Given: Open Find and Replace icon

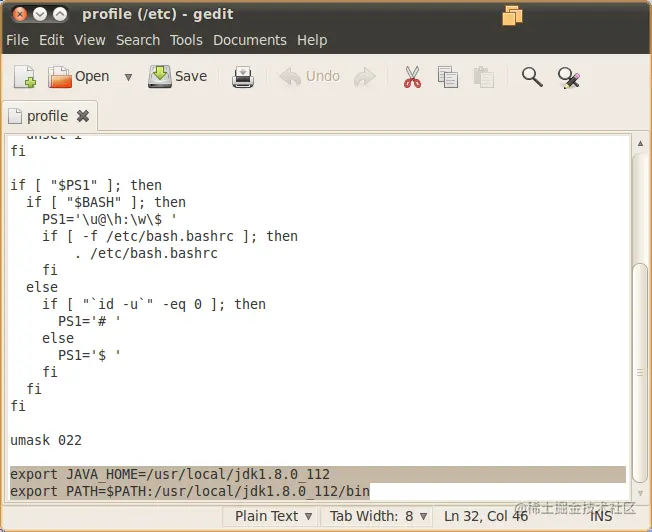Looking at the screenshot, I should coord(568,77).
